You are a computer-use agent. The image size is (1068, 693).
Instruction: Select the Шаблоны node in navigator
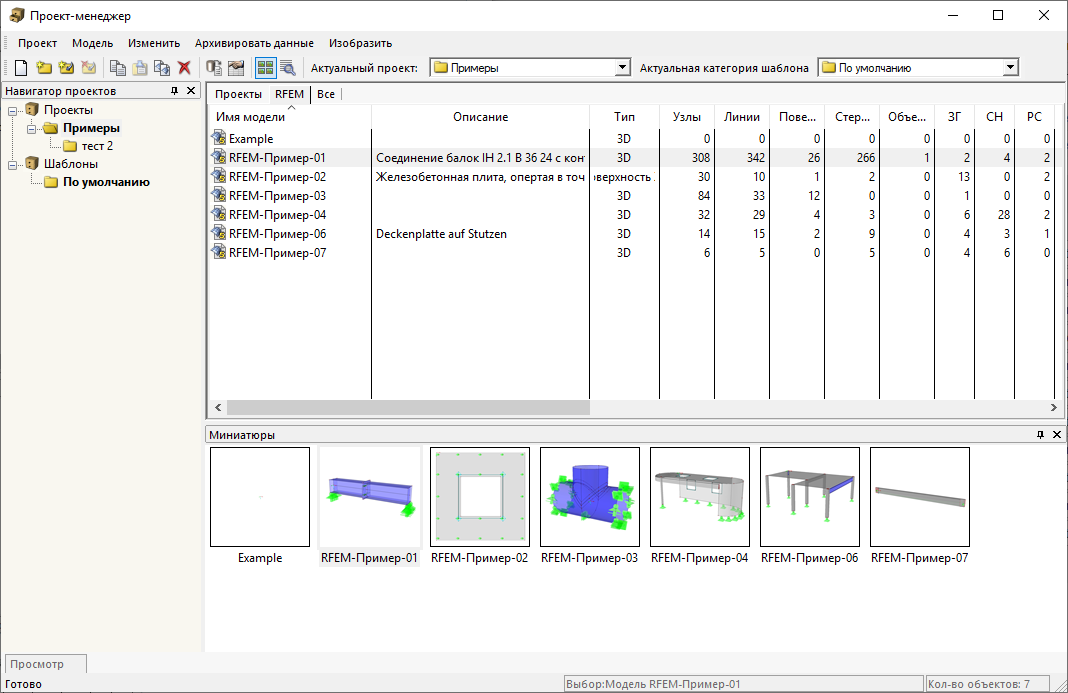[71, 164]
